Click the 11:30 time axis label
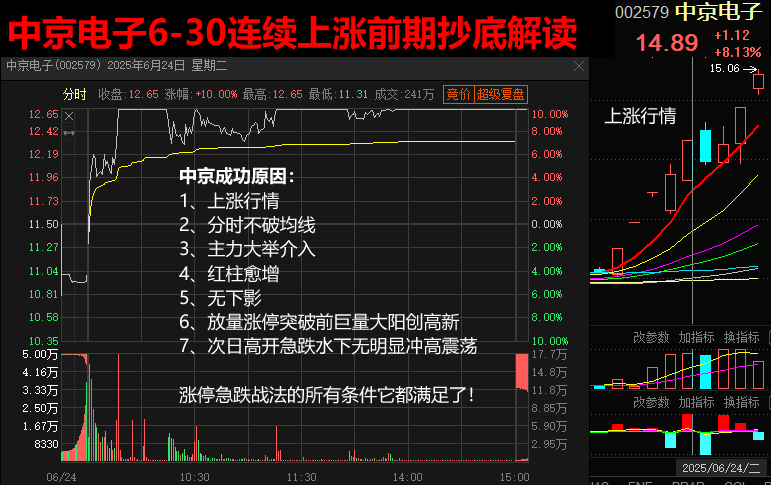 [301, 477]
